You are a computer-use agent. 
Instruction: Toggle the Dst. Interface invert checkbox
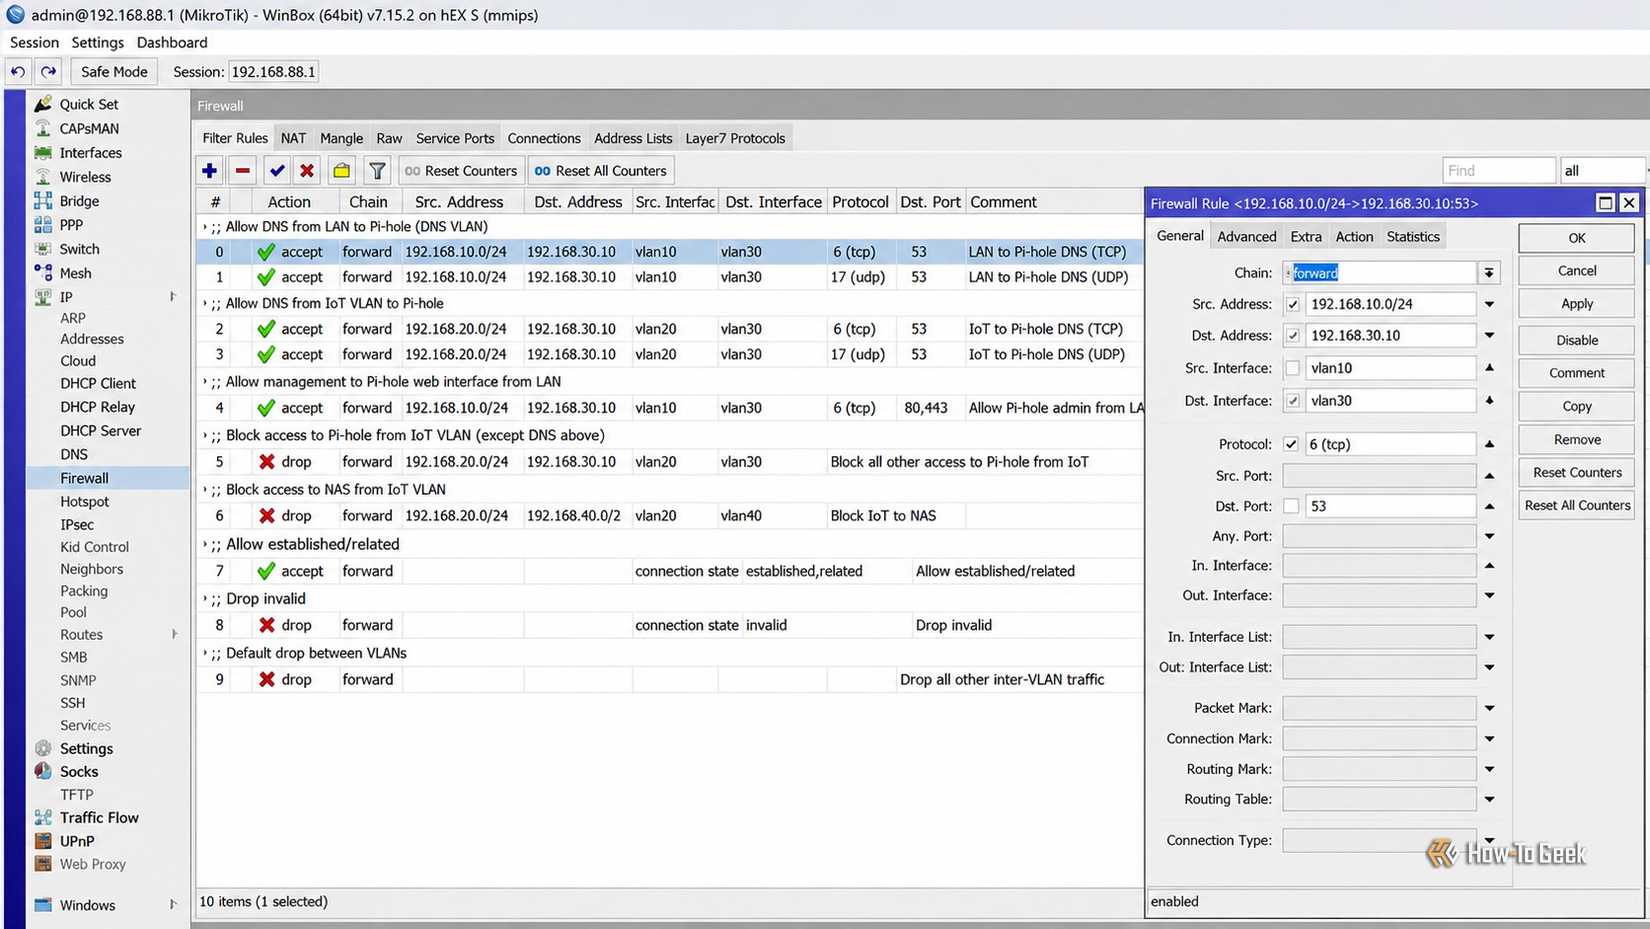click(1292, 400)
